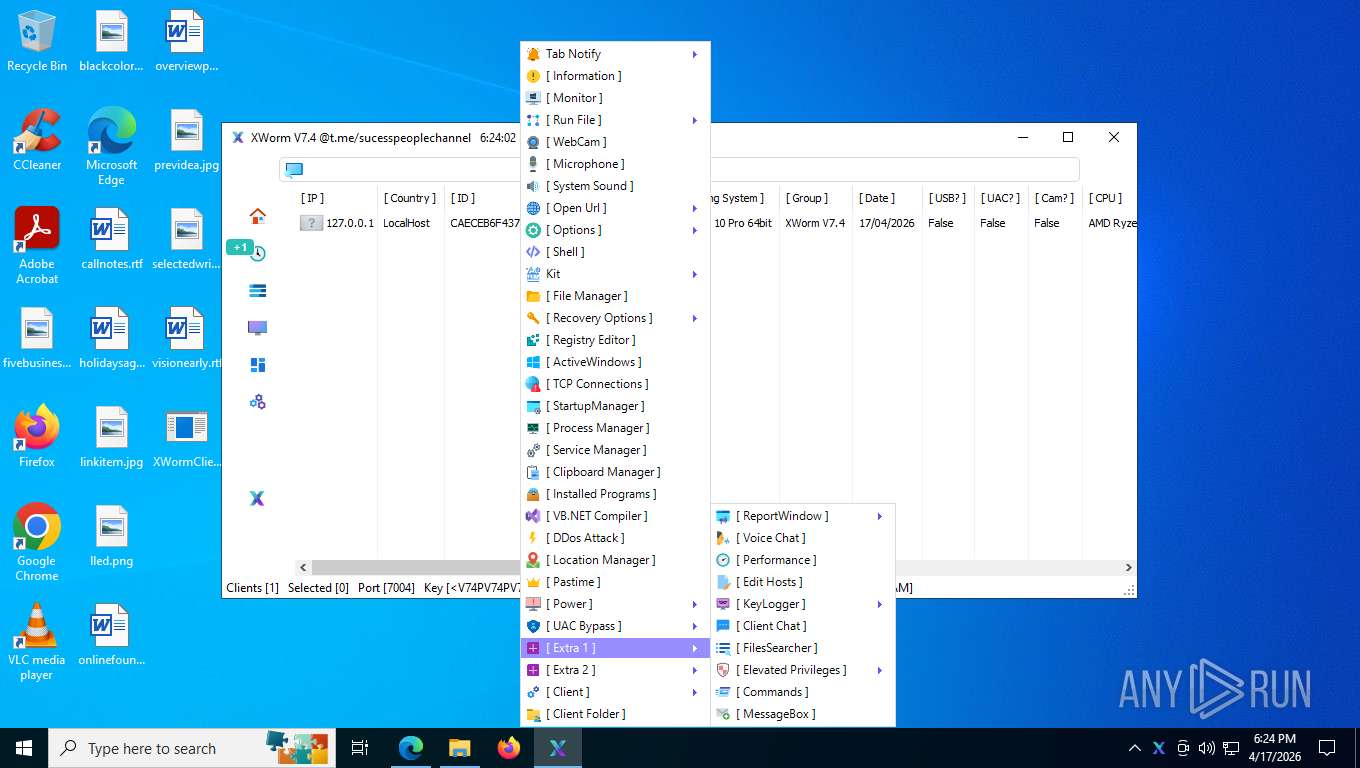1360x768 pixels.
Task: Open Task View on taskbar
Action: click(x=360, y=748)
